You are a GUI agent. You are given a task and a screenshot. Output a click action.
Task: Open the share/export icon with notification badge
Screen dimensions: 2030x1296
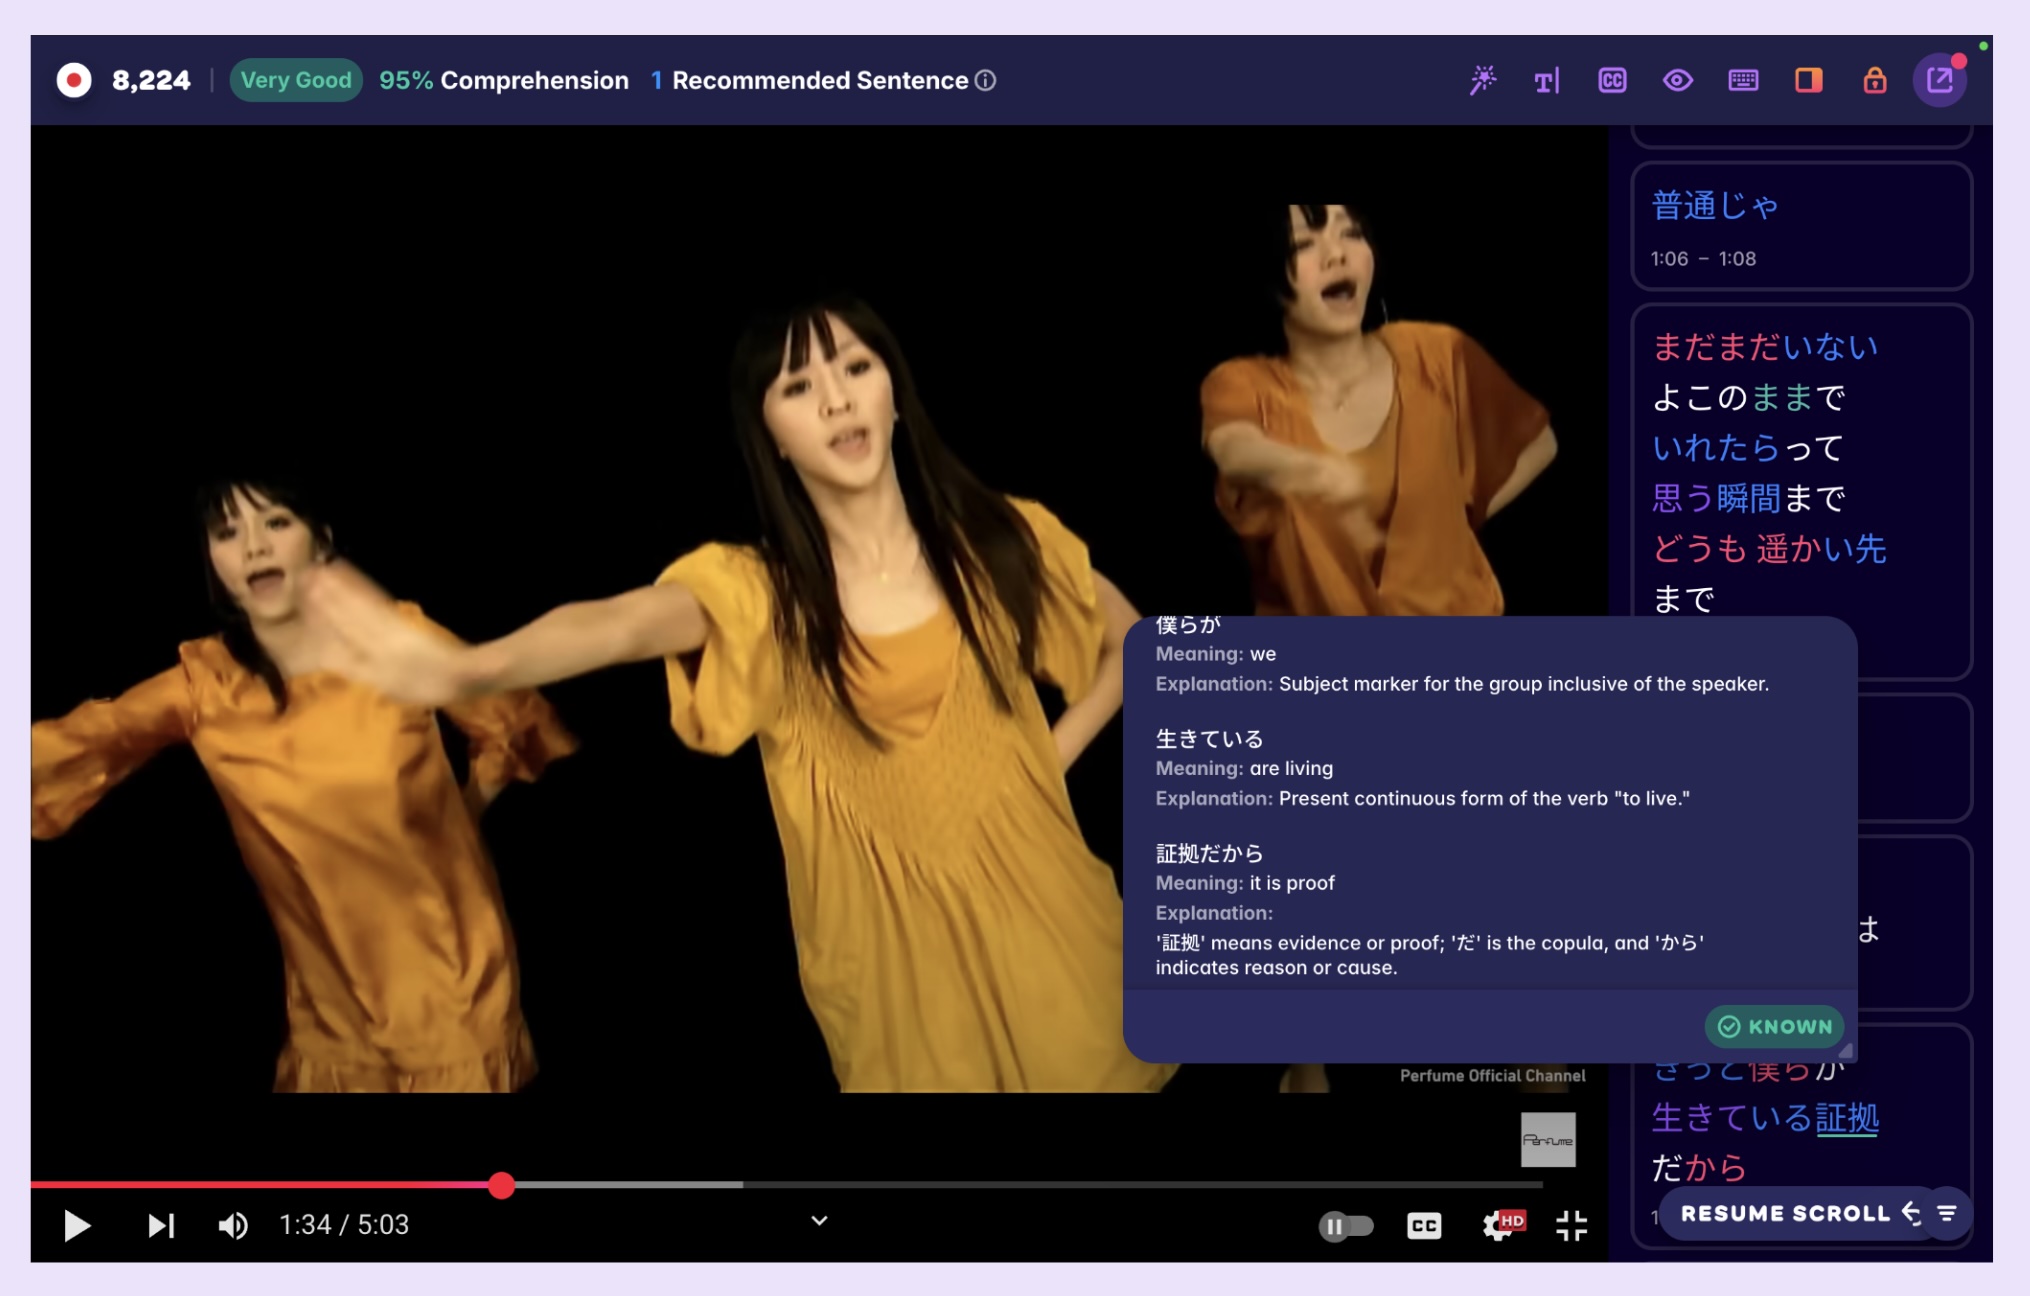(x=1939, y=80)
